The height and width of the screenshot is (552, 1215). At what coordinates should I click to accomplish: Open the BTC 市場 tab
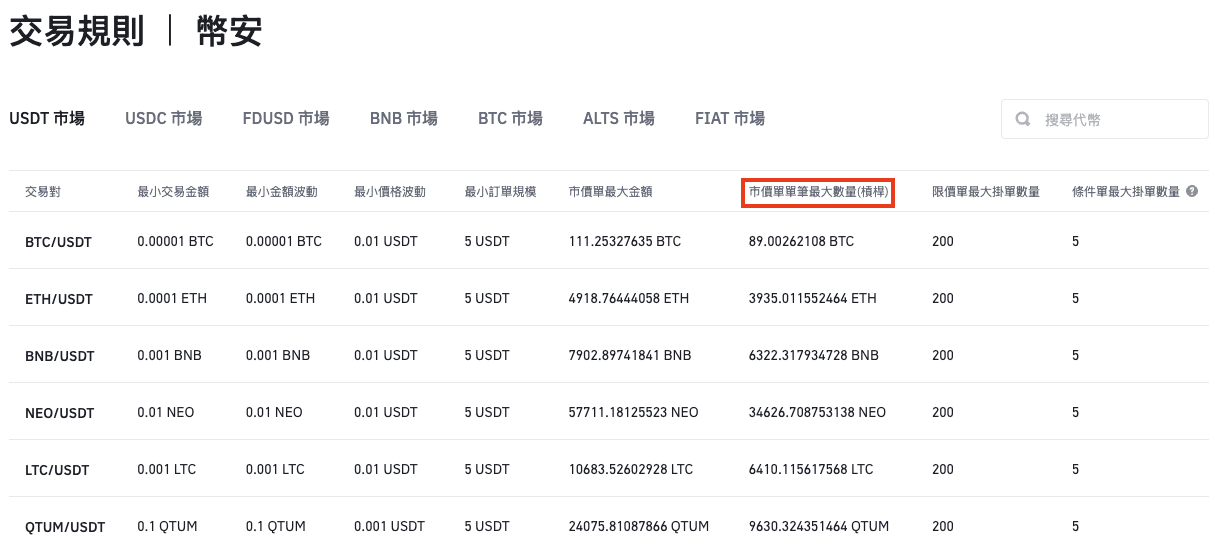[x=510, y=118]
